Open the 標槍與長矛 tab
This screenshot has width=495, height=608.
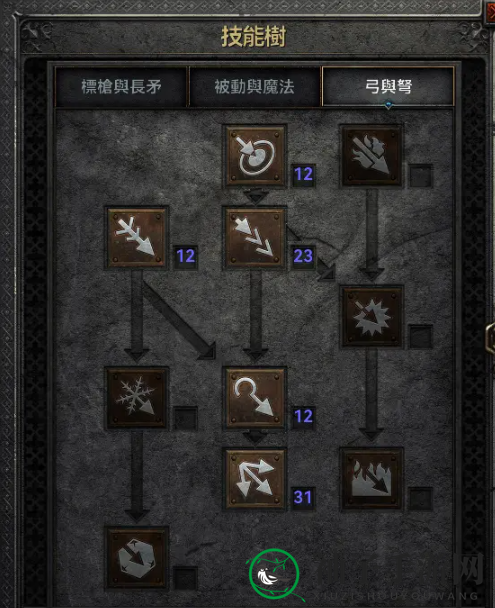[x=121, y=86]
